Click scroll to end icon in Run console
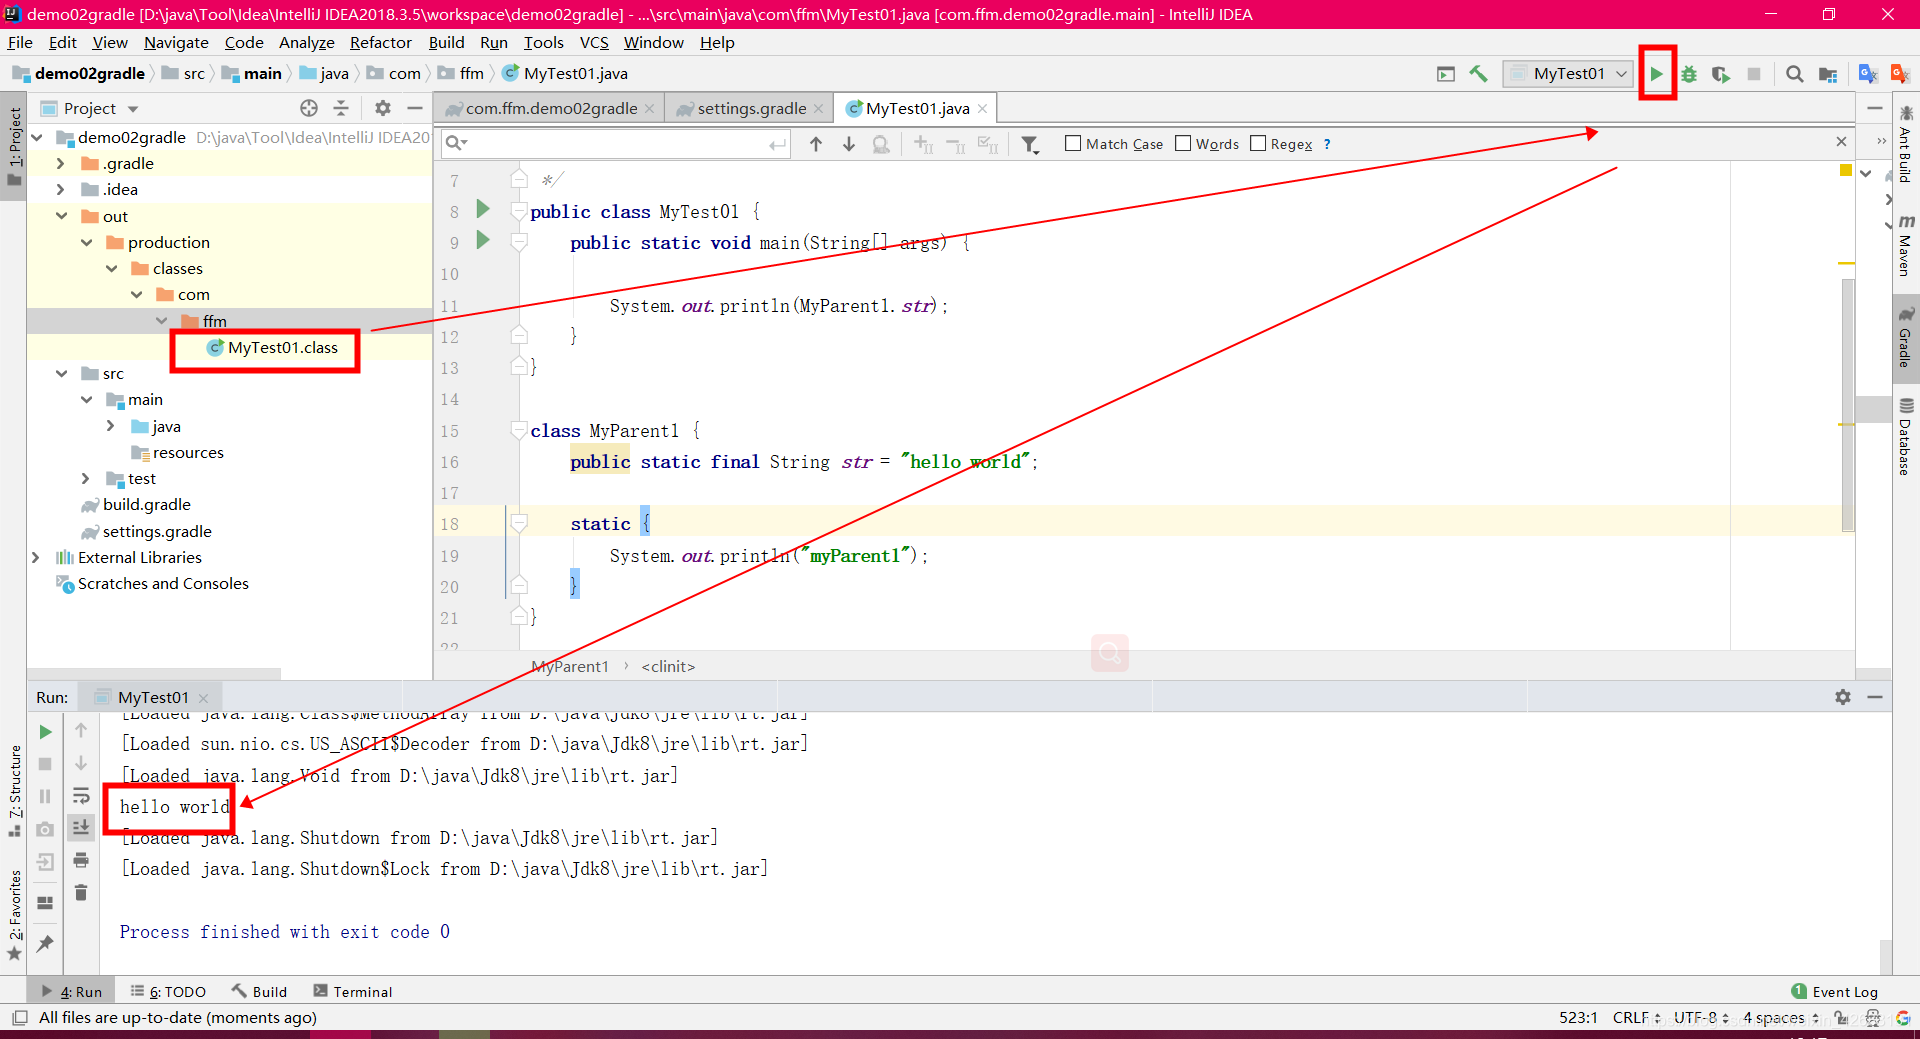 click(81, 827)
